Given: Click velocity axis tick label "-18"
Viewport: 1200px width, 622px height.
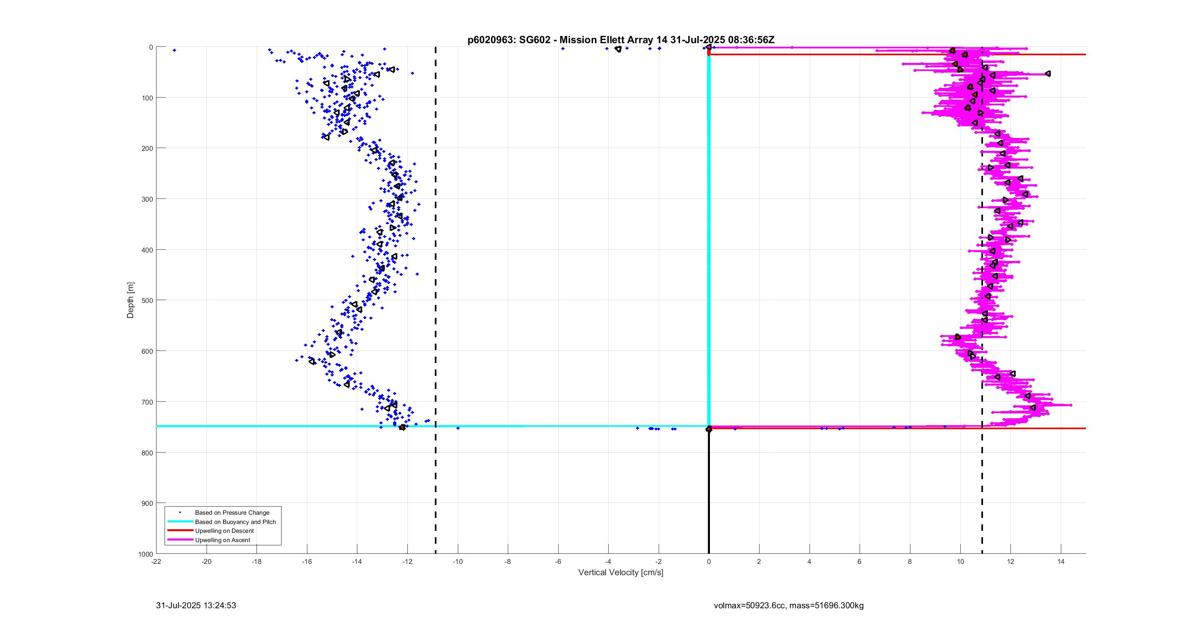Looking at the screenshot, I should click(257, 561).
